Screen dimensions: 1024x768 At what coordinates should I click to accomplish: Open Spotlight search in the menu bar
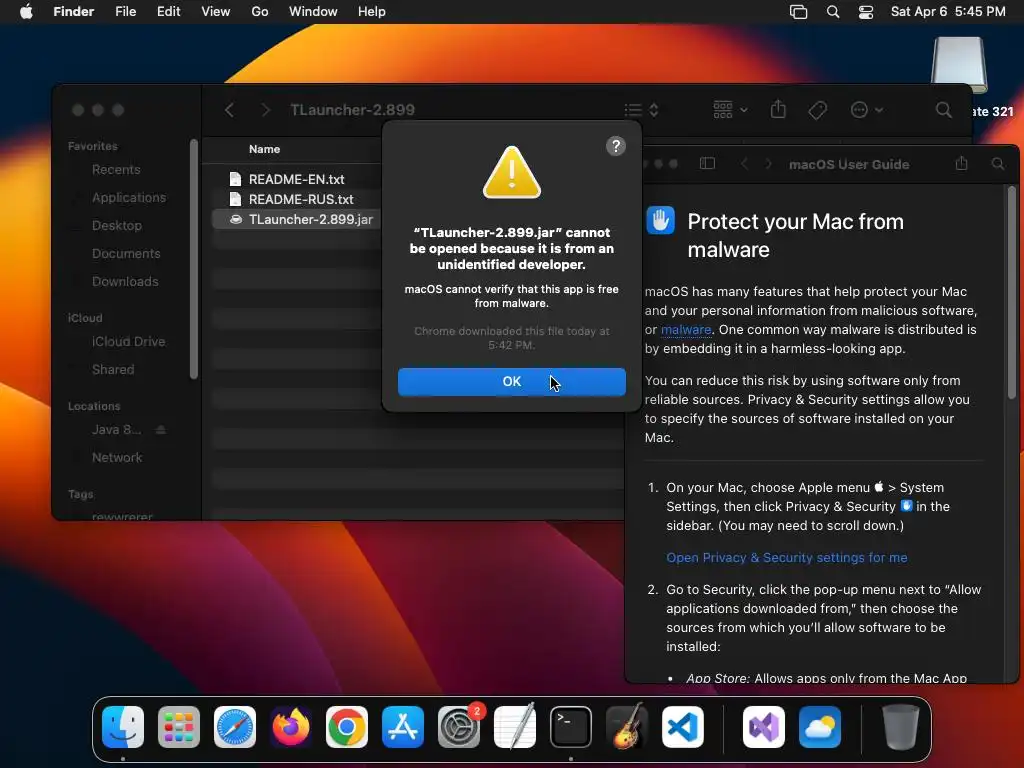point(833,12)
